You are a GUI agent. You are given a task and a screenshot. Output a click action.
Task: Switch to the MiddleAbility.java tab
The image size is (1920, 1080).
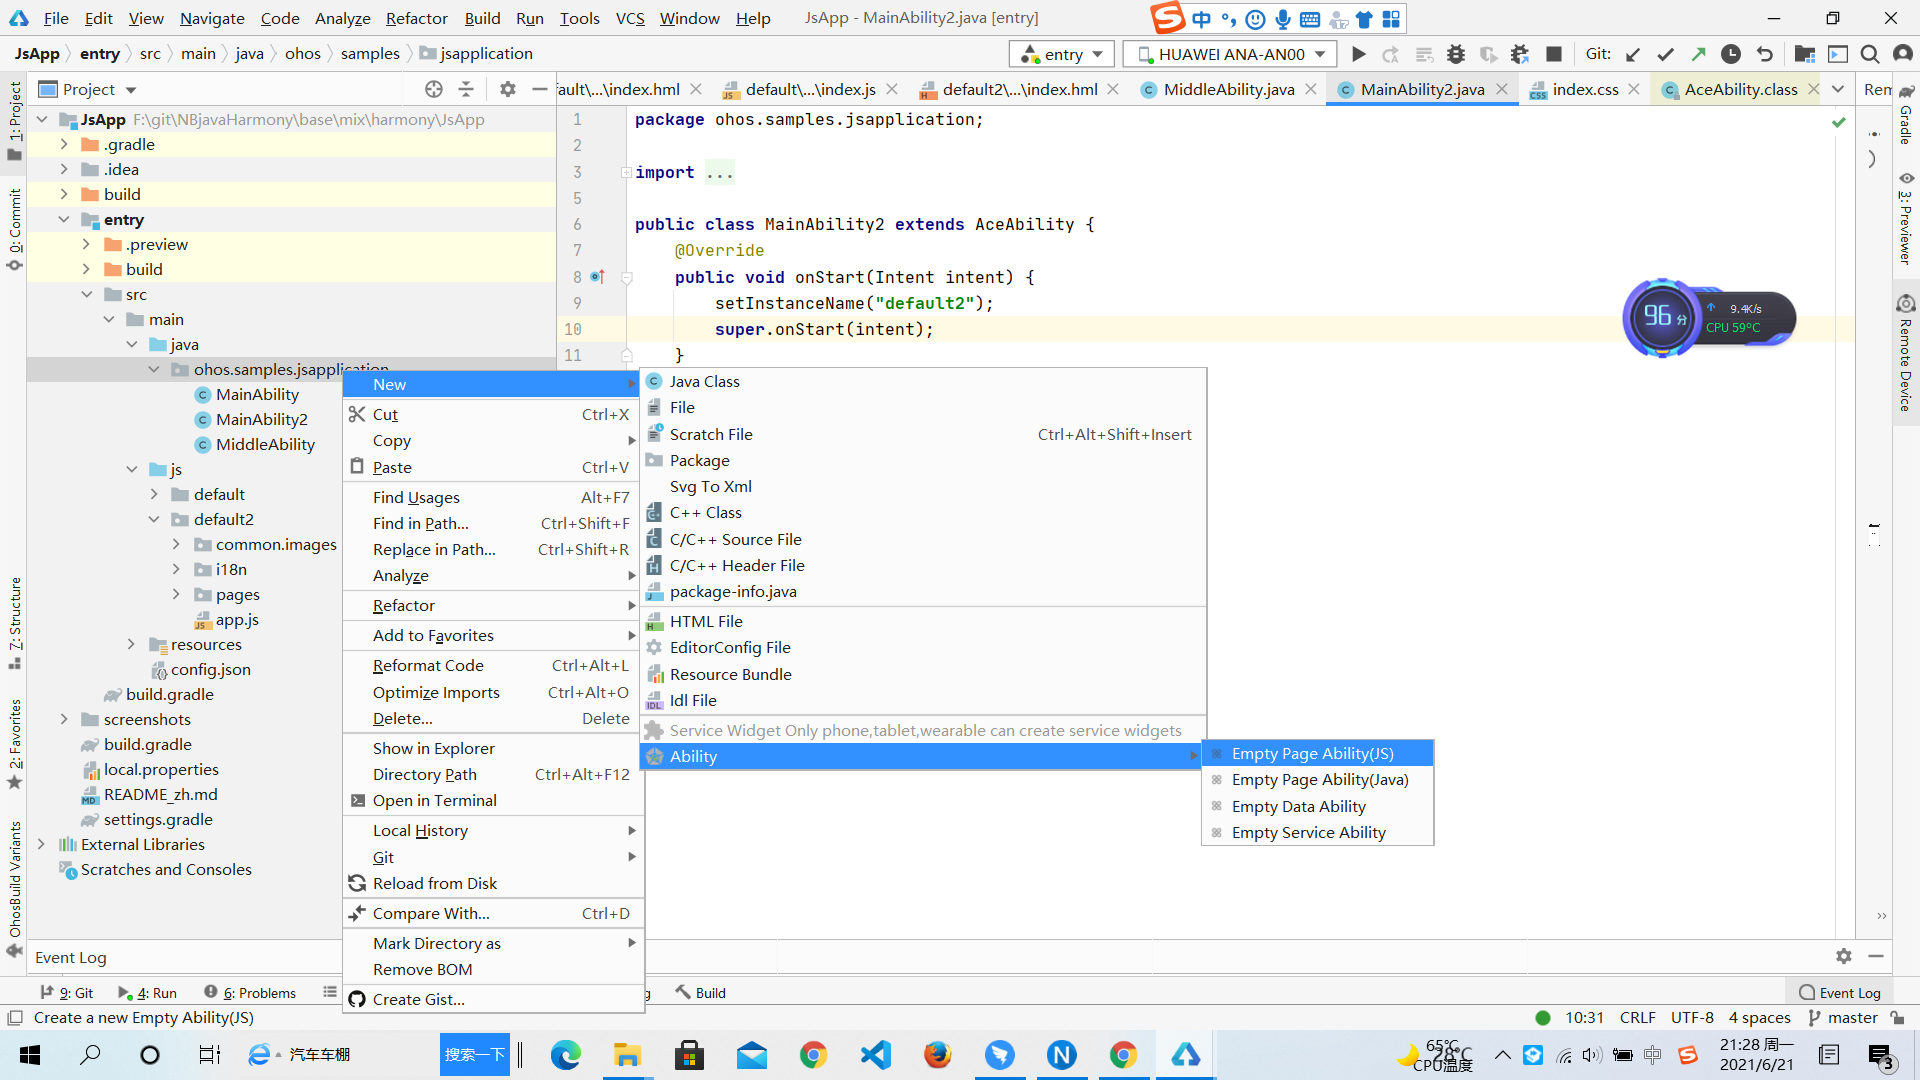click(1228, 89)
